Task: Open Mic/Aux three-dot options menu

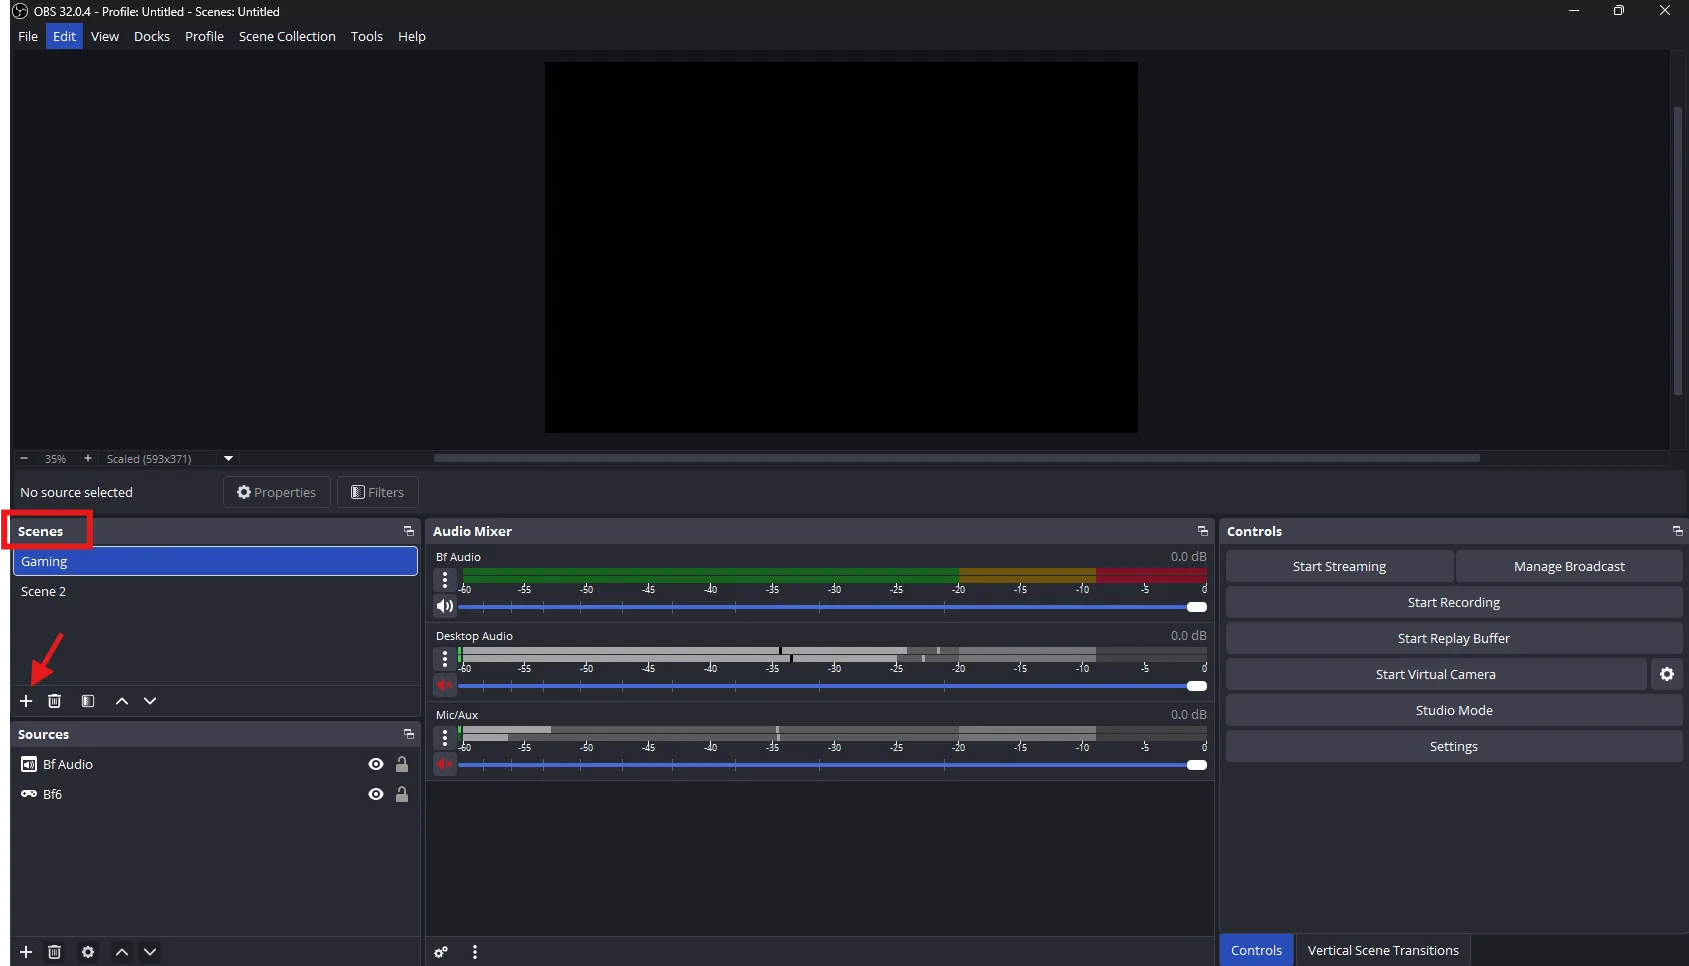Action: coord(445,738)
